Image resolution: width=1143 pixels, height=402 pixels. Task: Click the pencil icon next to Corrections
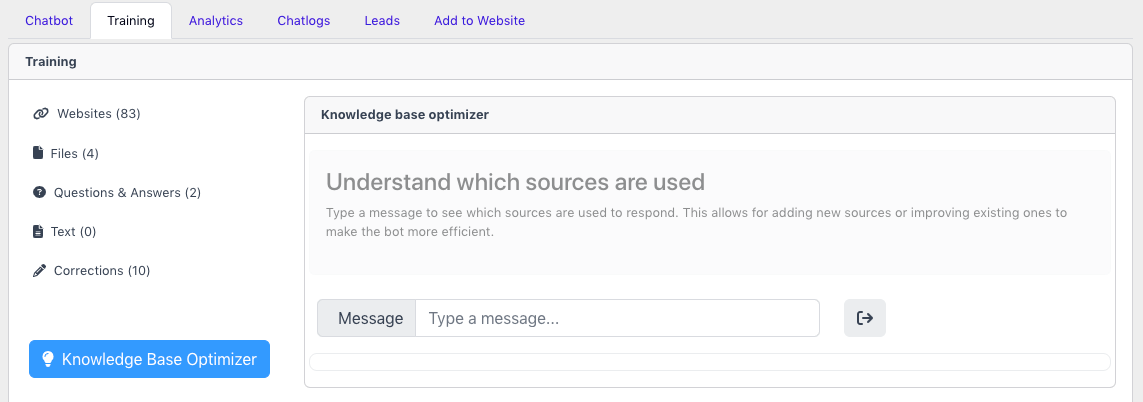(40, 270)
